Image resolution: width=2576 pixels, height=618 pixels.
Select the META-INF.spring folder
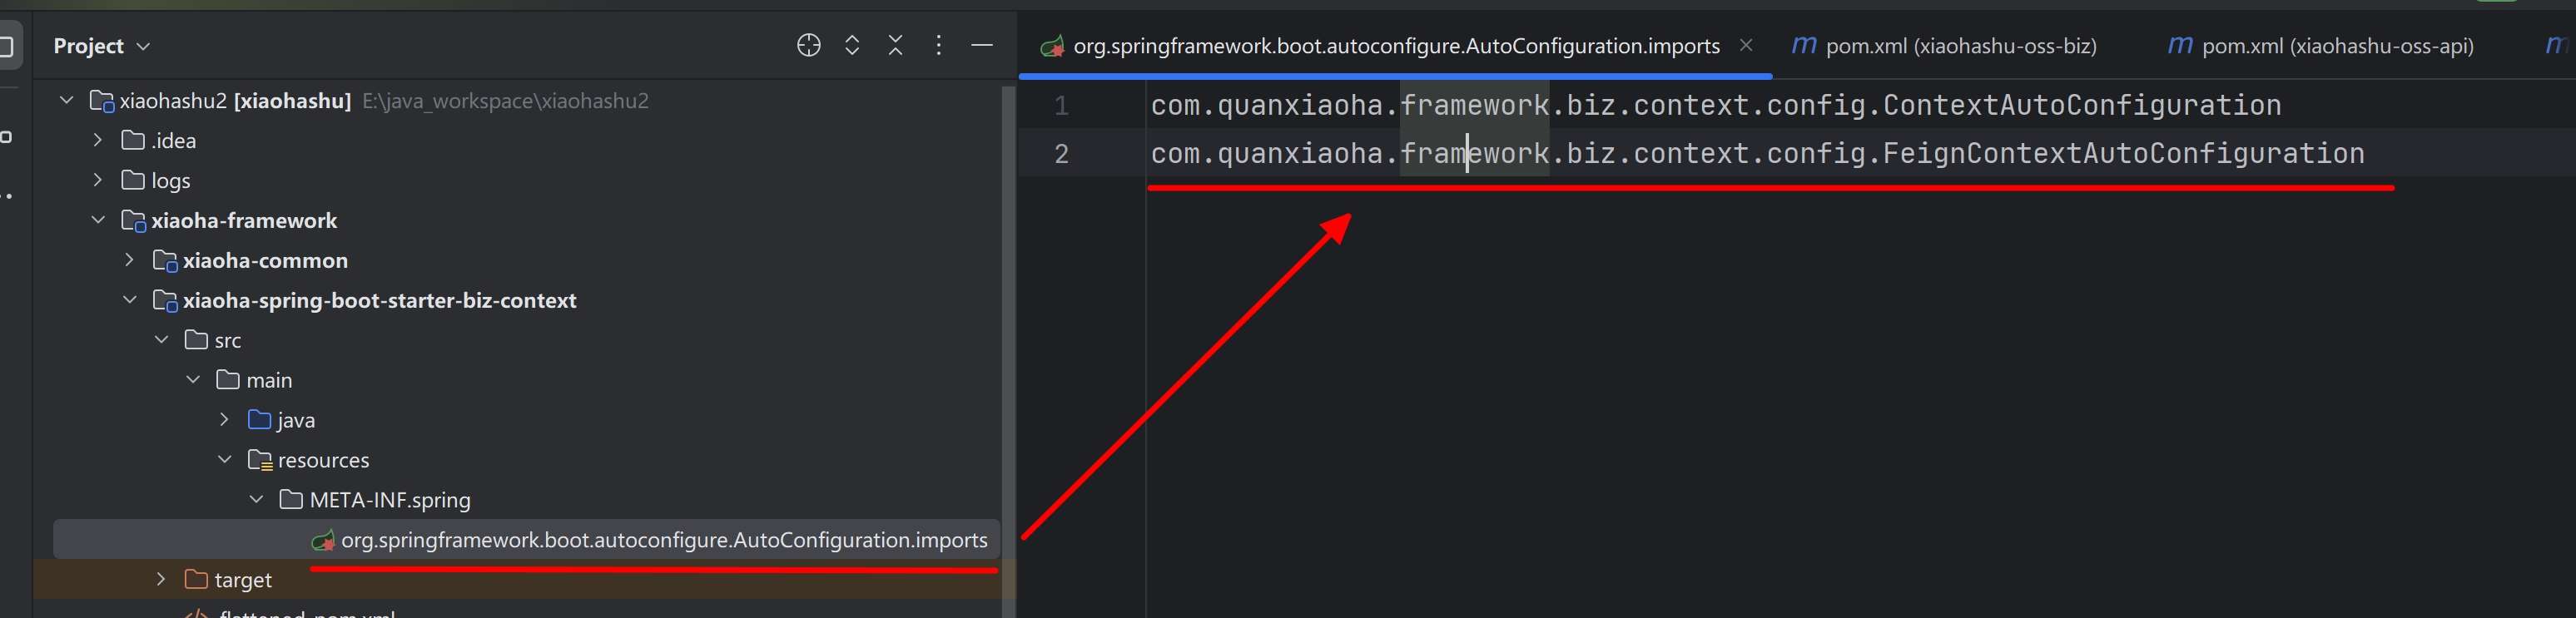pyautogui.click(x=389, y=500)
